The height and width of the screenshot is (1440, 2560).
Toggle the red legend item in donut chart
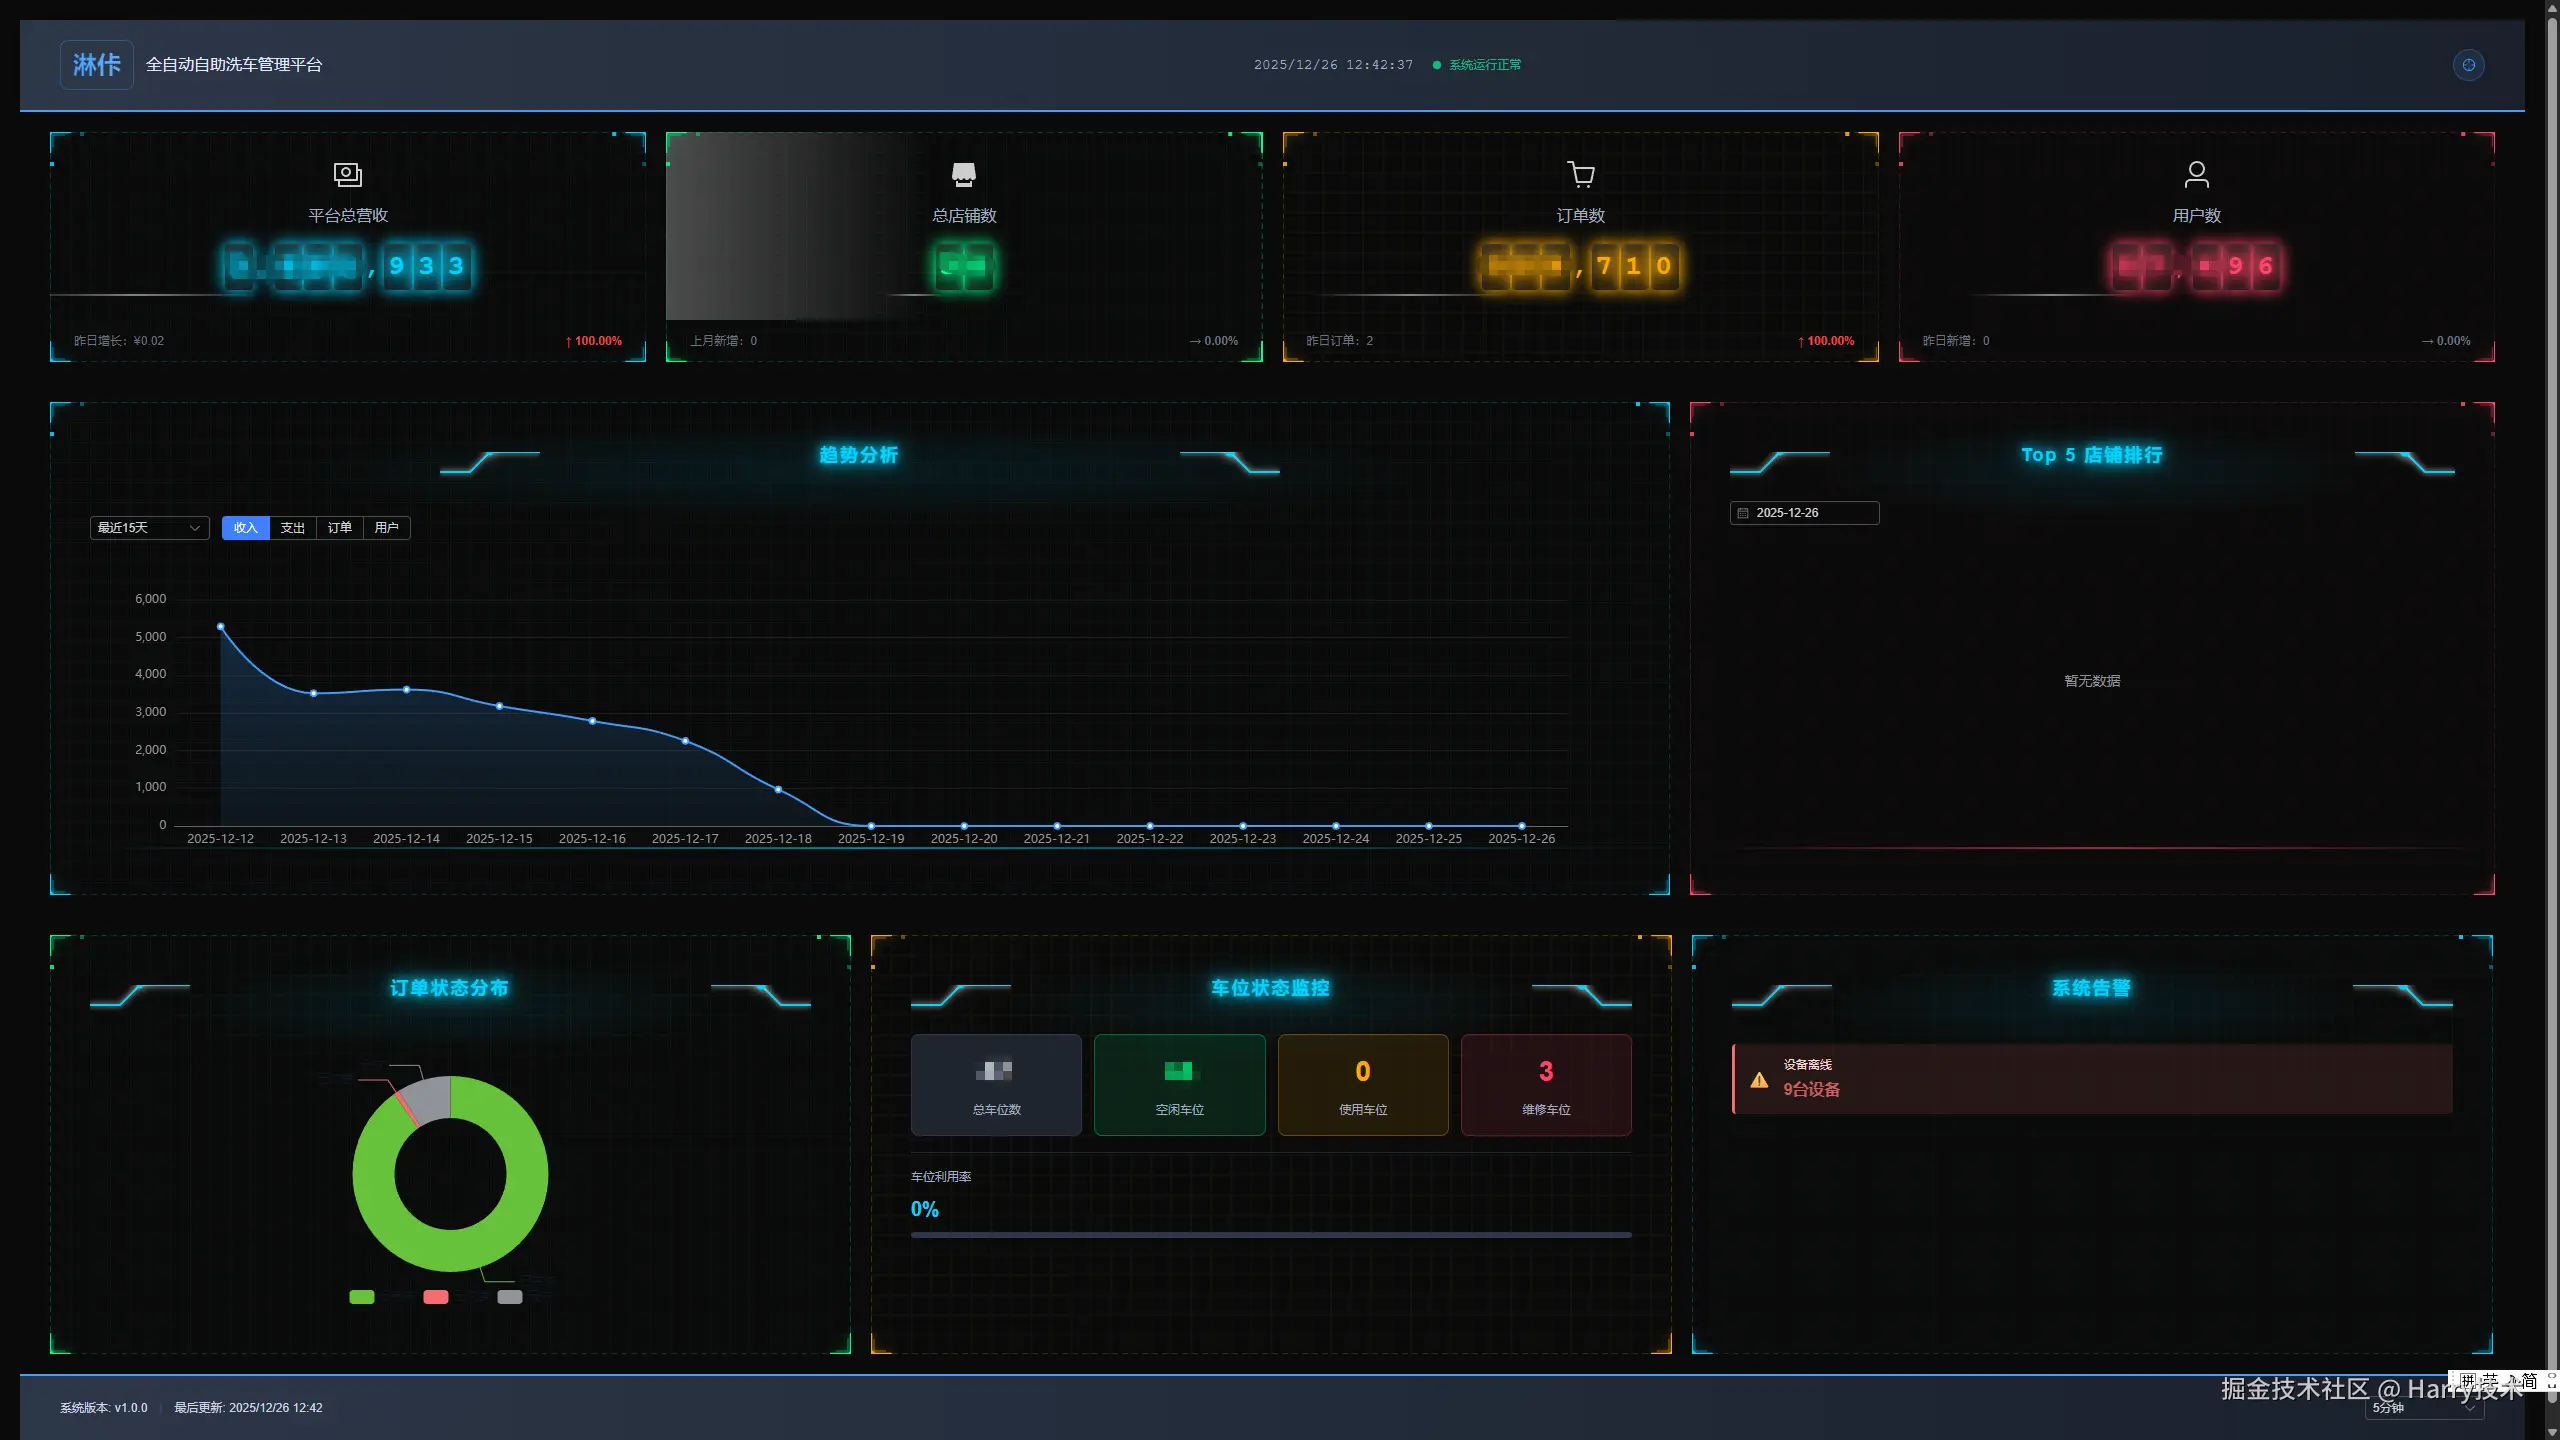436,1297
